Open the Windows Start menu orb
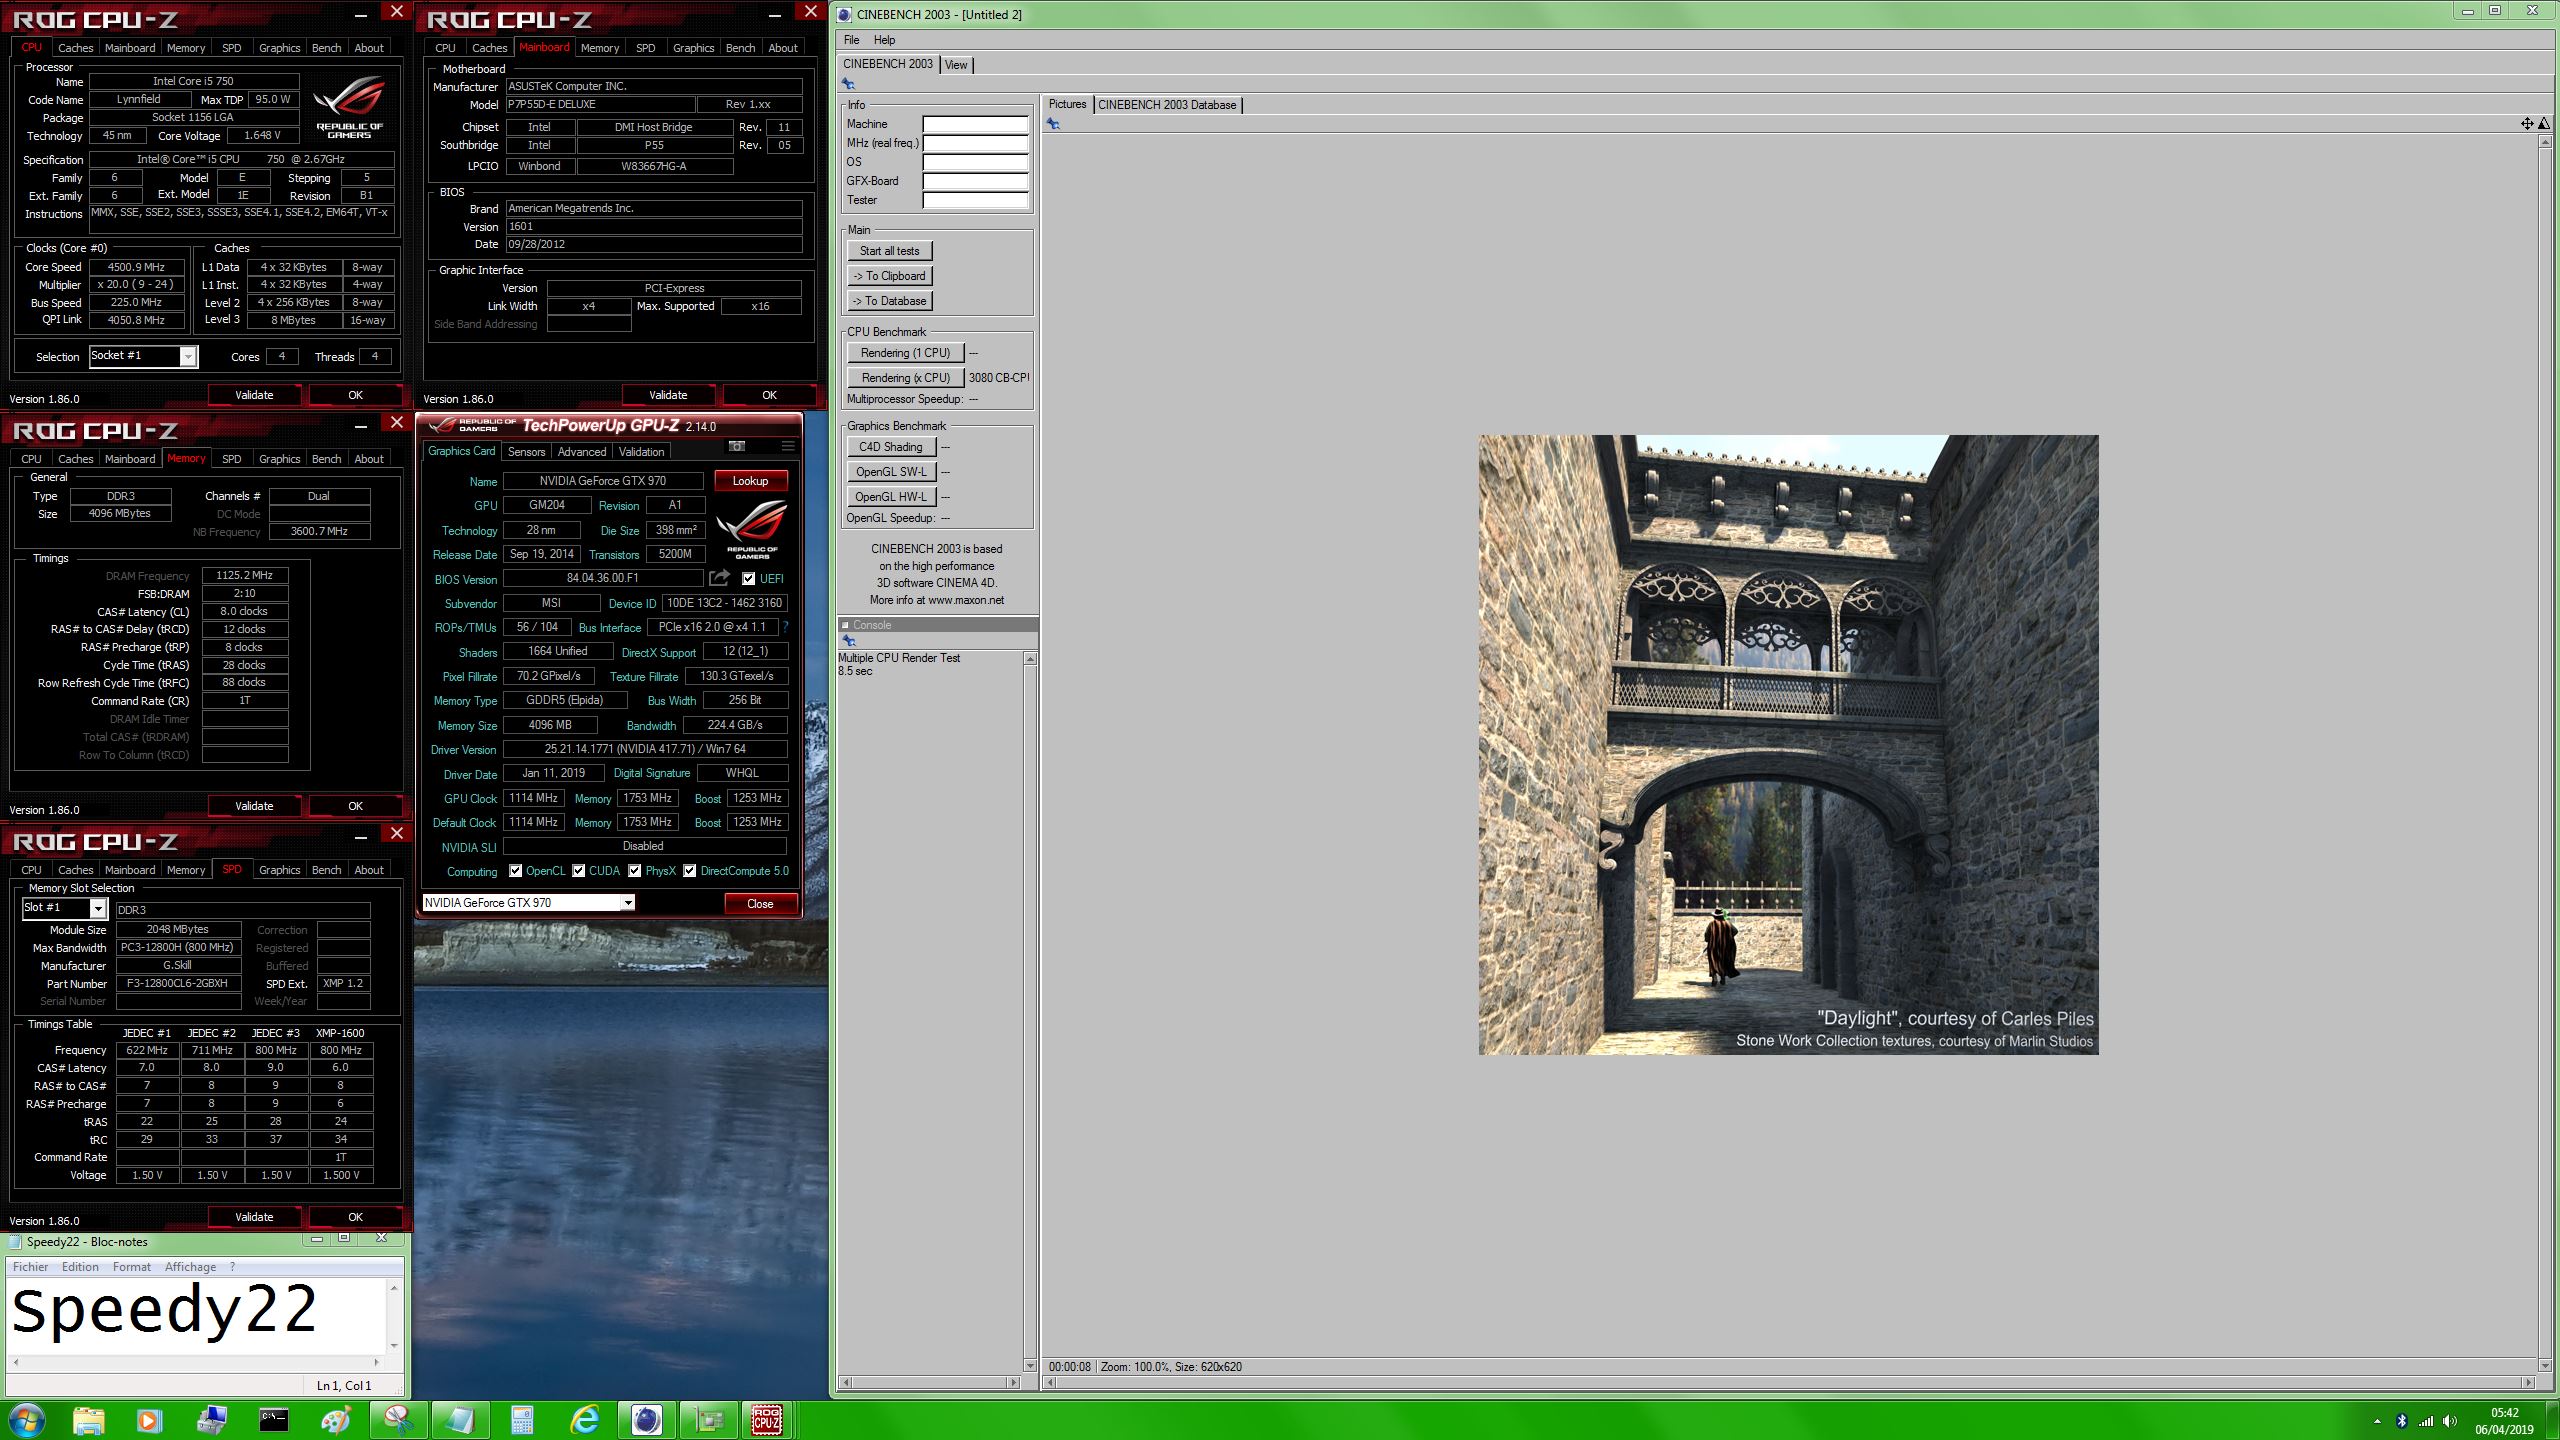Image resolution: width=2560 pixels, height=1440 pixels. click(26, 1420)
